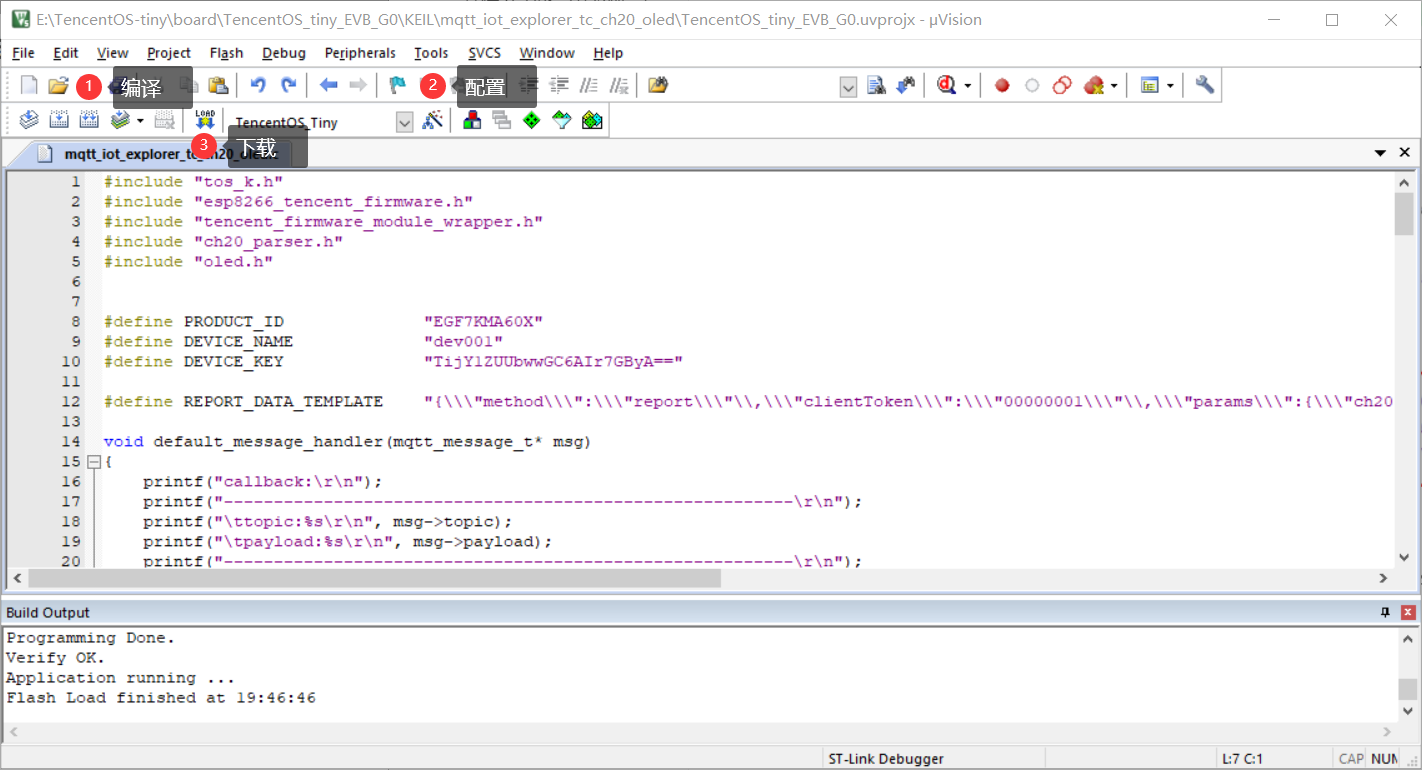Click the editor vertical scrollbar thumb
This screenshot has width=1422, height=770.
coord(1404,213)
